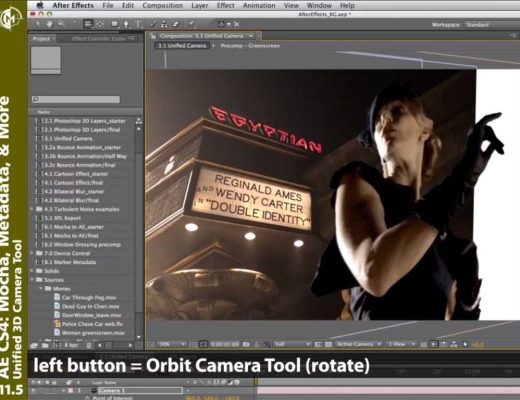Open the Show Channel icon in viewer
Viewport: 520px width, 400px height.
[x=267, y=344]
